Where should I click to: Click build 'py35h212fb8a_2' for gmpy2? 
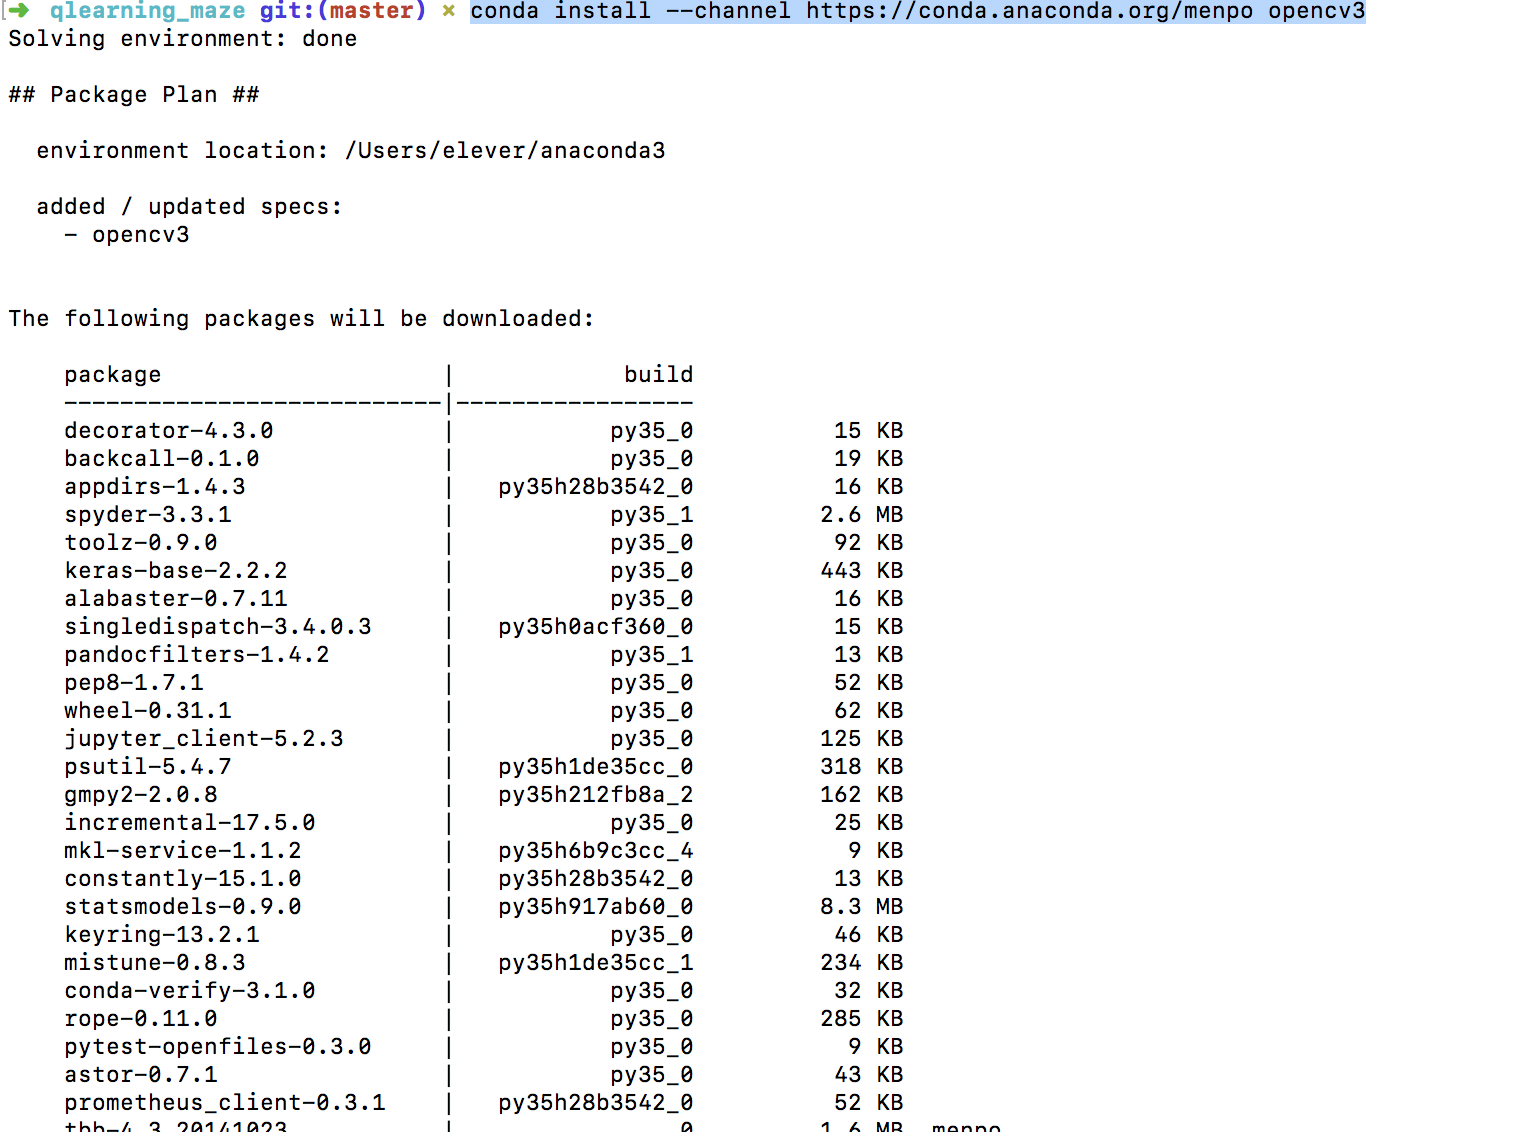point(596,795)
